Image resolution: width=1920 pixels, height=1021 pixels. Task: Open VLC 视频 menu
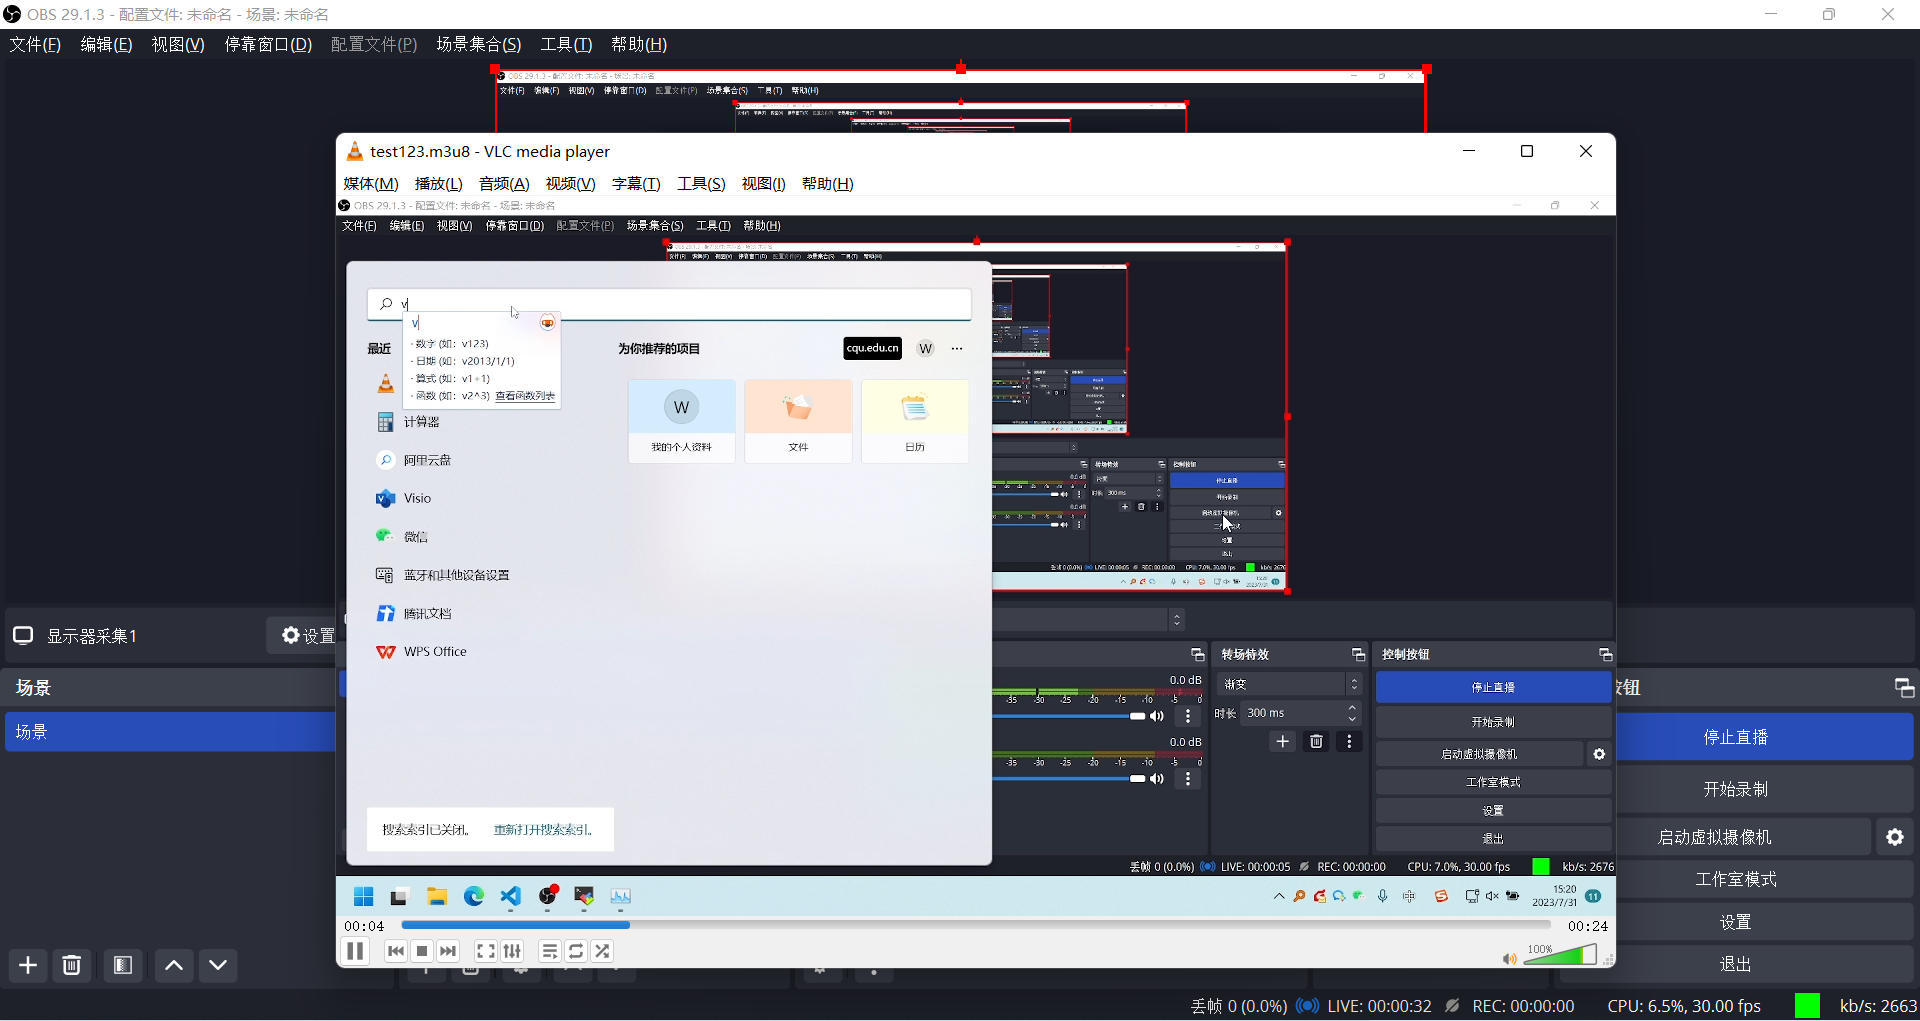click(x=570, y=184)
